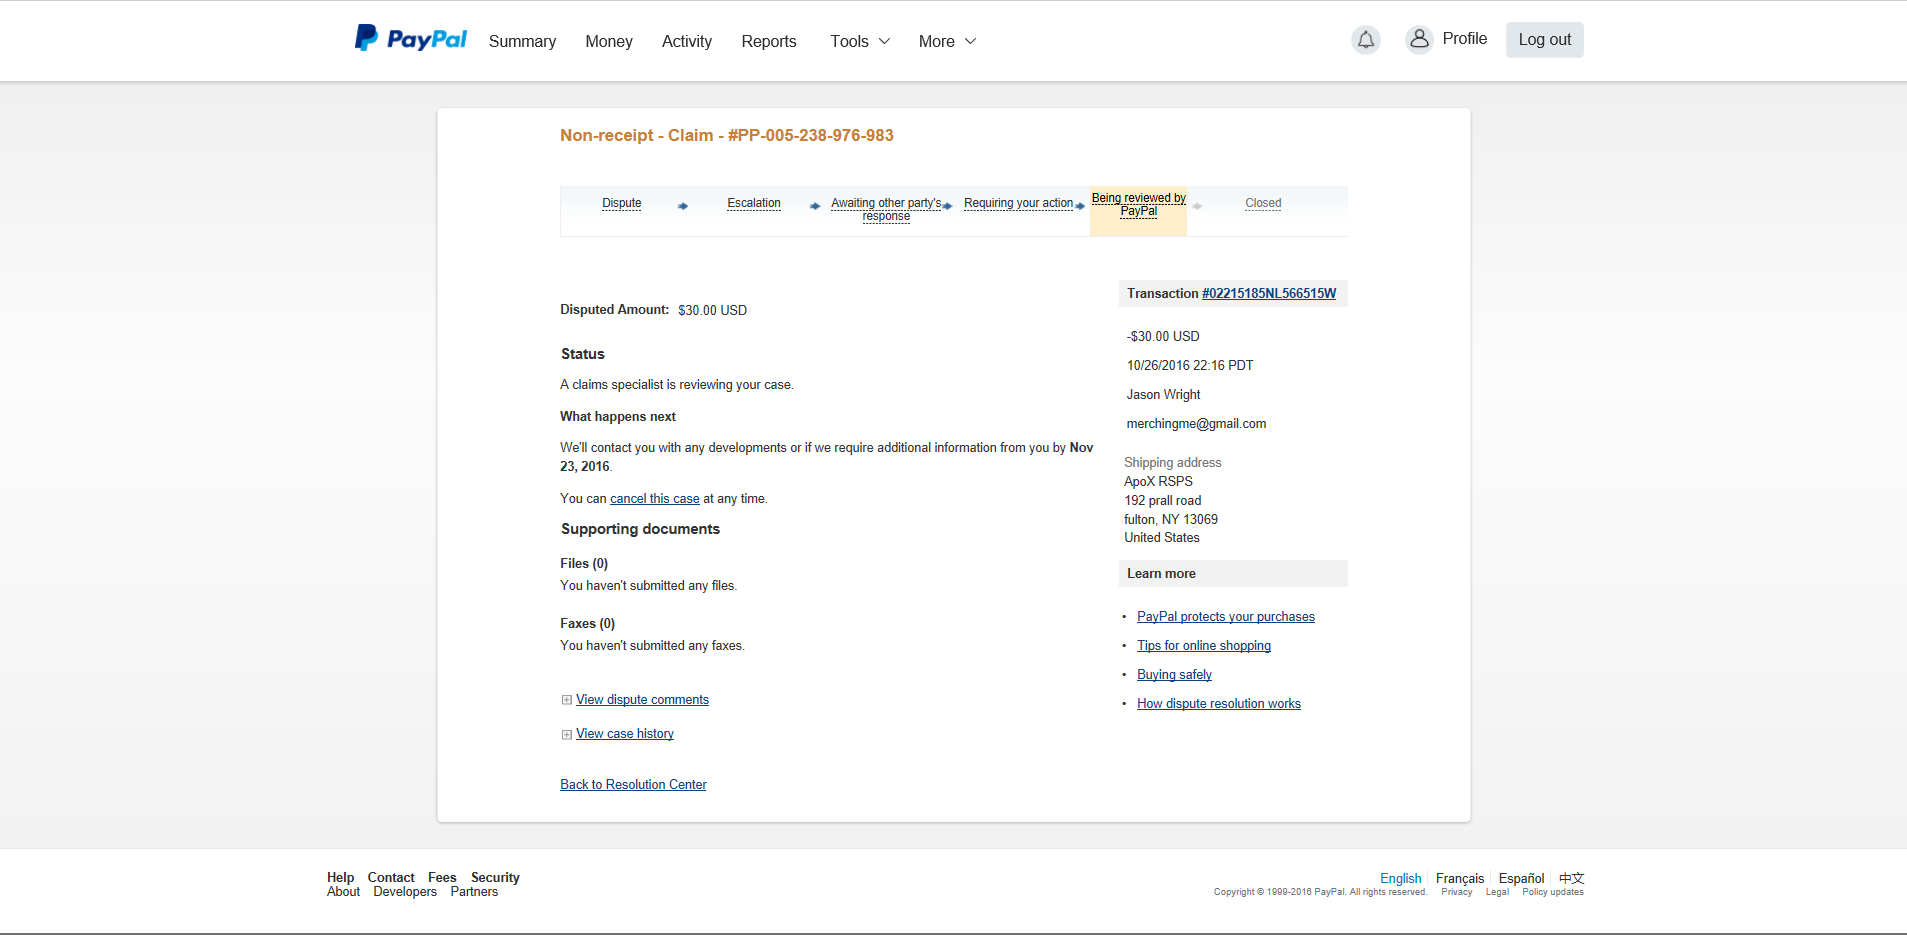Open PayPal protects your purchases link
Image resolution: width=1907 pixels, height=935 pixels.
1226,617
